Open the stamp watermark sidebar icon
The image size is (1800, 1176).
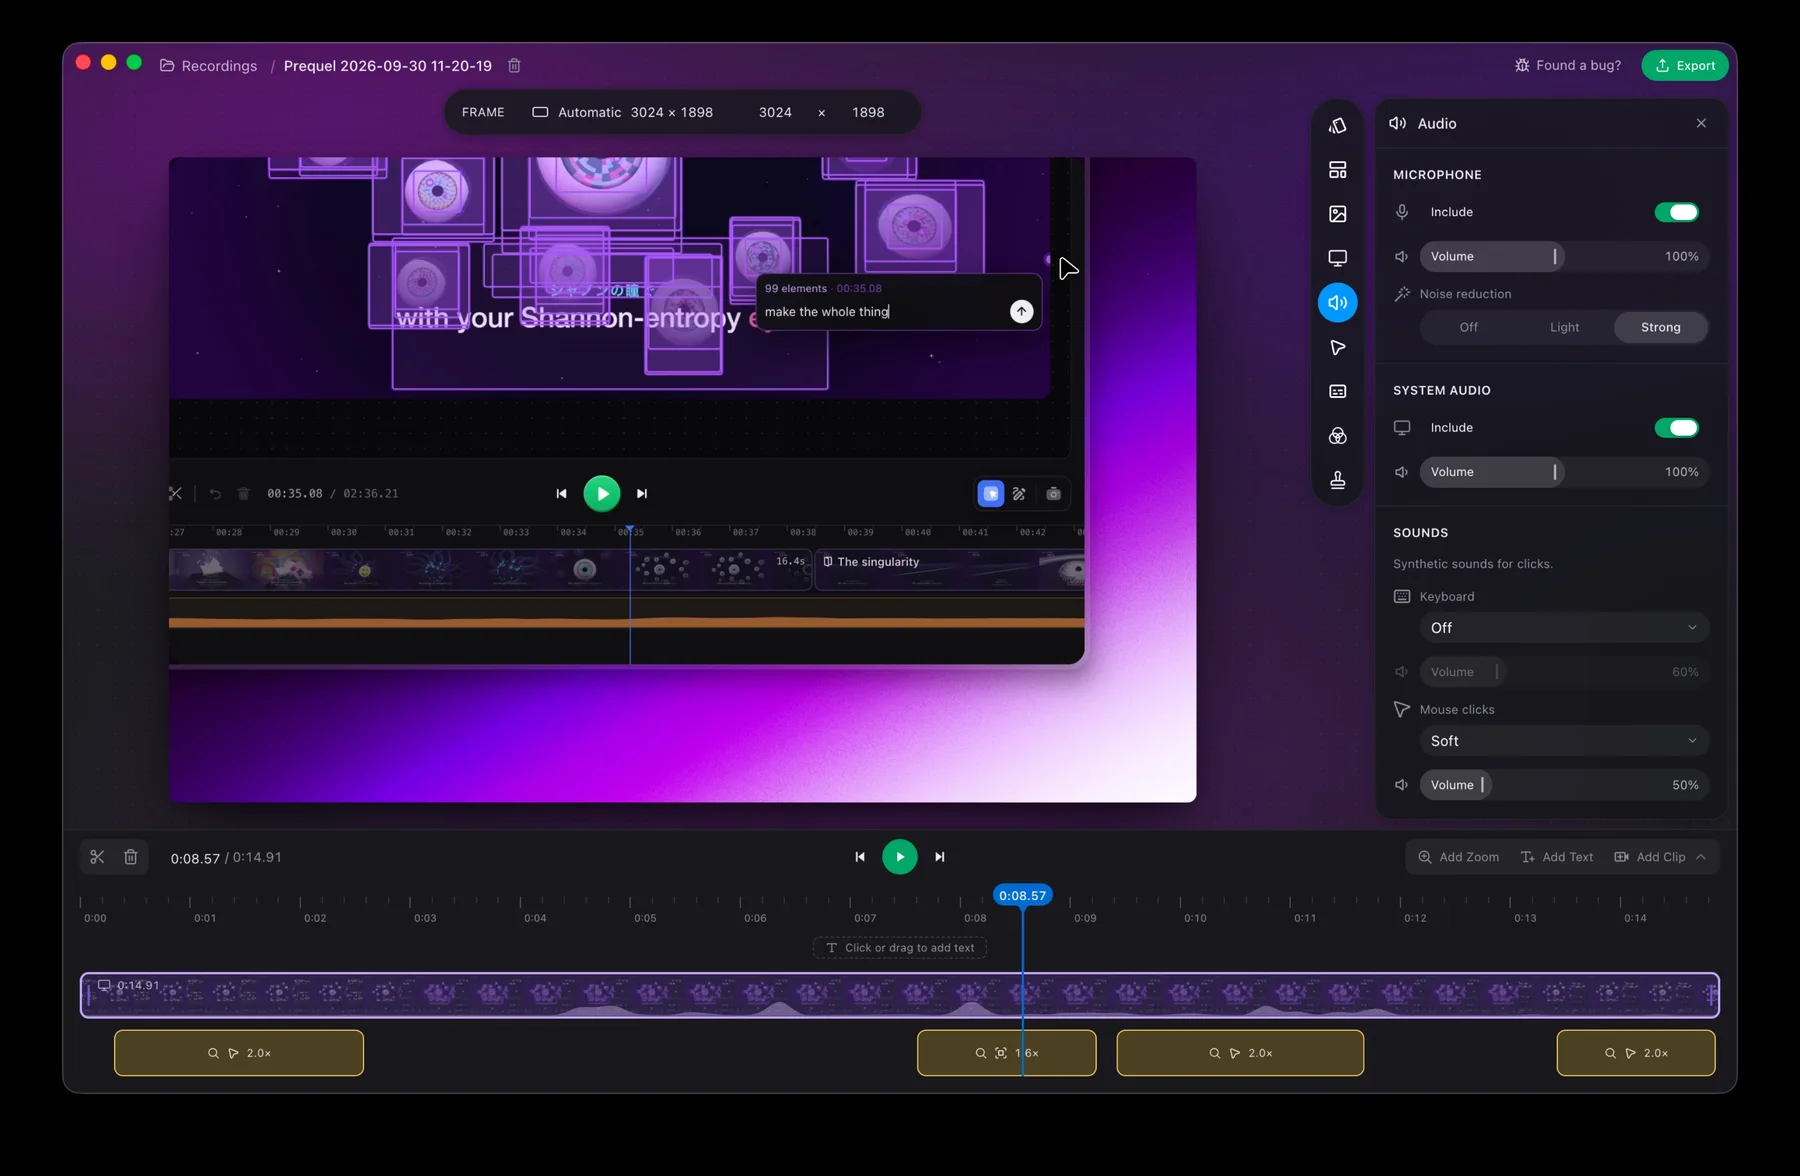pos(1337,480)
